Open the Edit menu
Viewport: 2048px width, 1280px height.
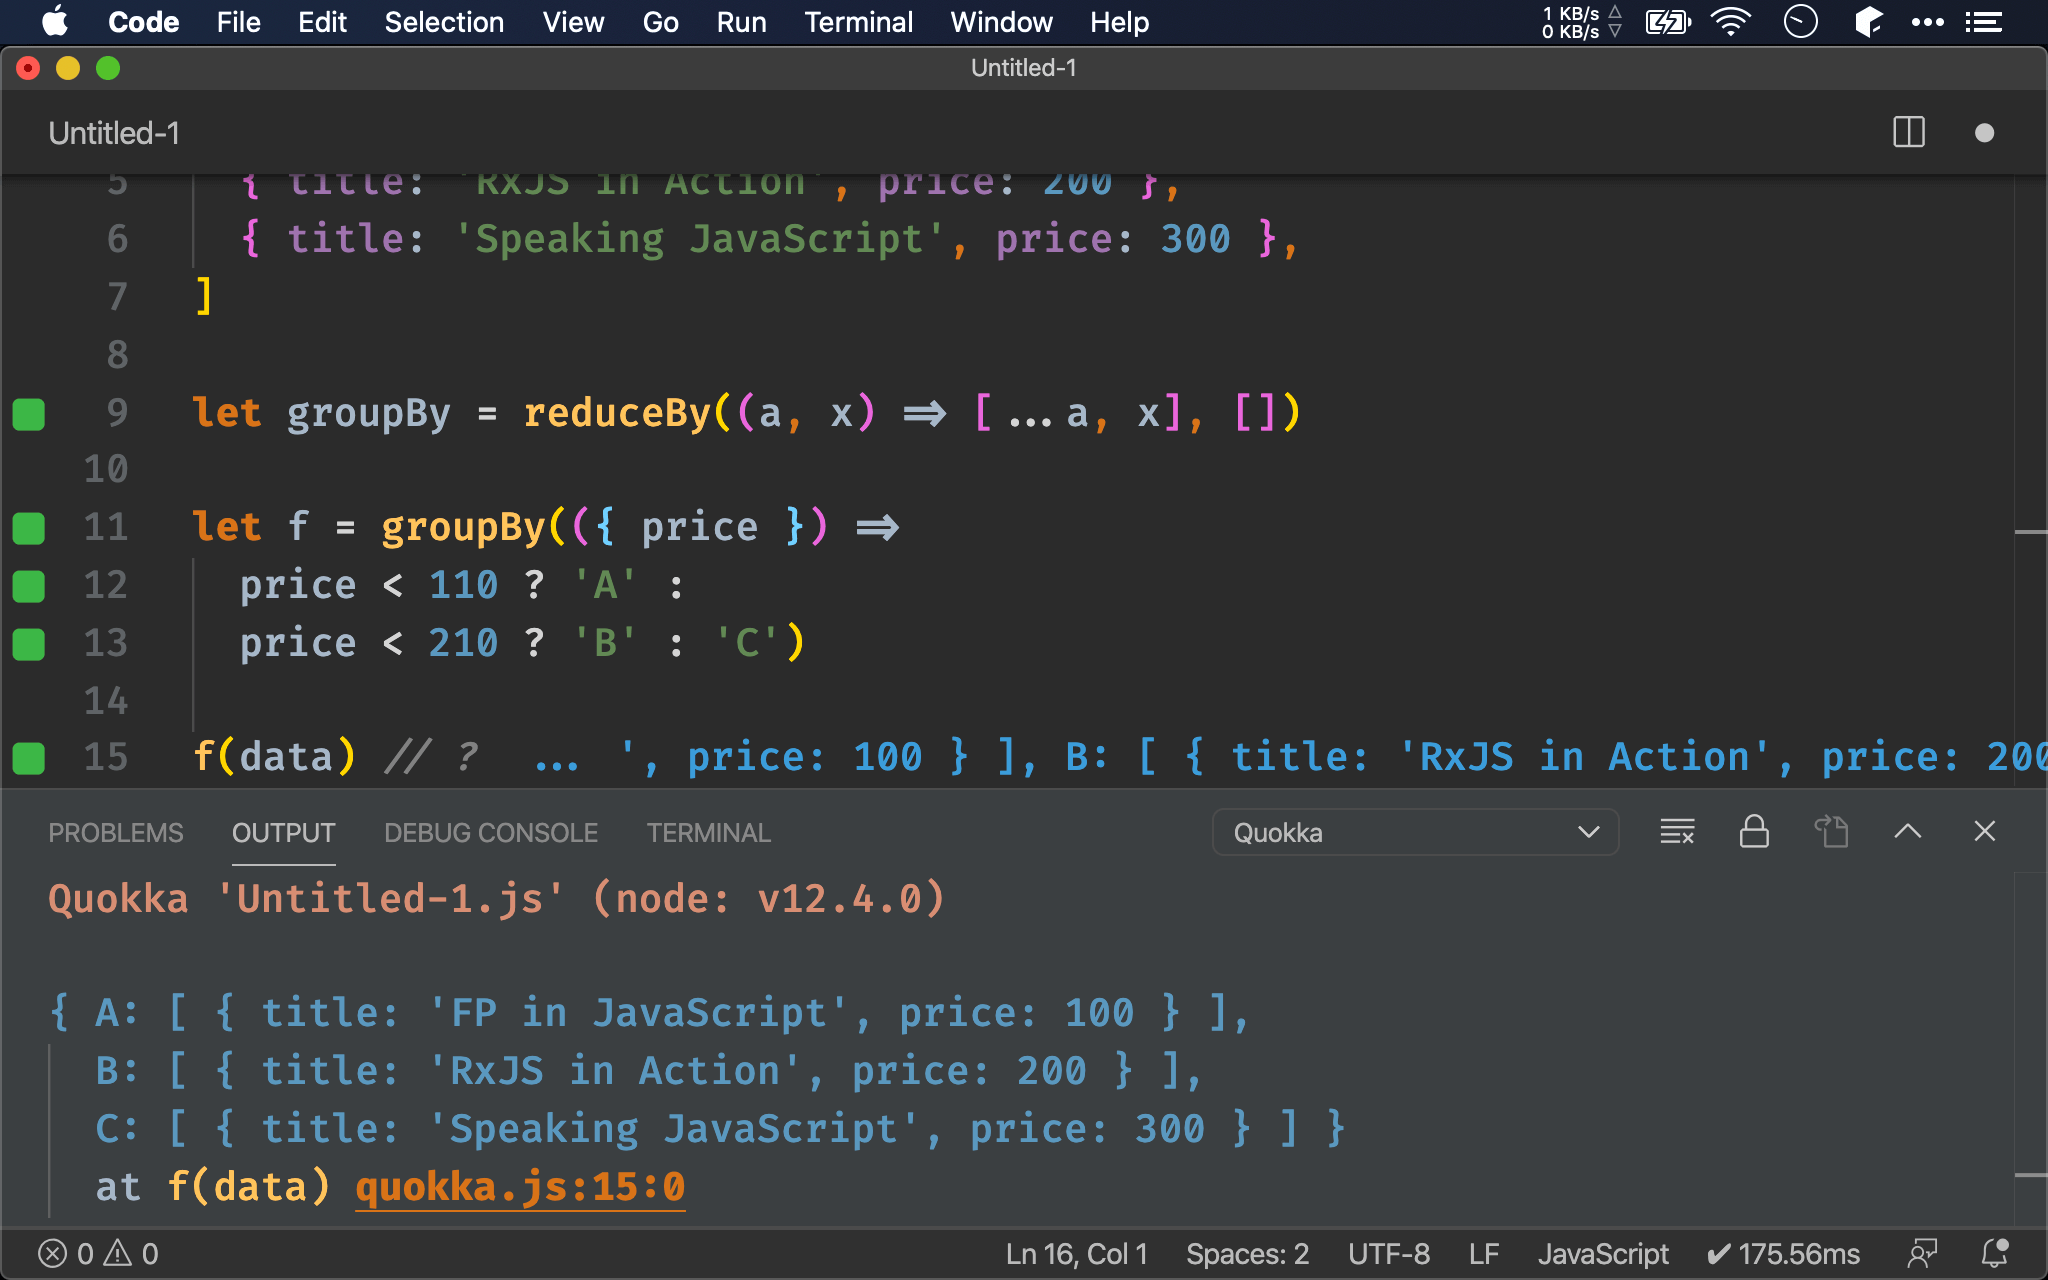click(322, 22)
